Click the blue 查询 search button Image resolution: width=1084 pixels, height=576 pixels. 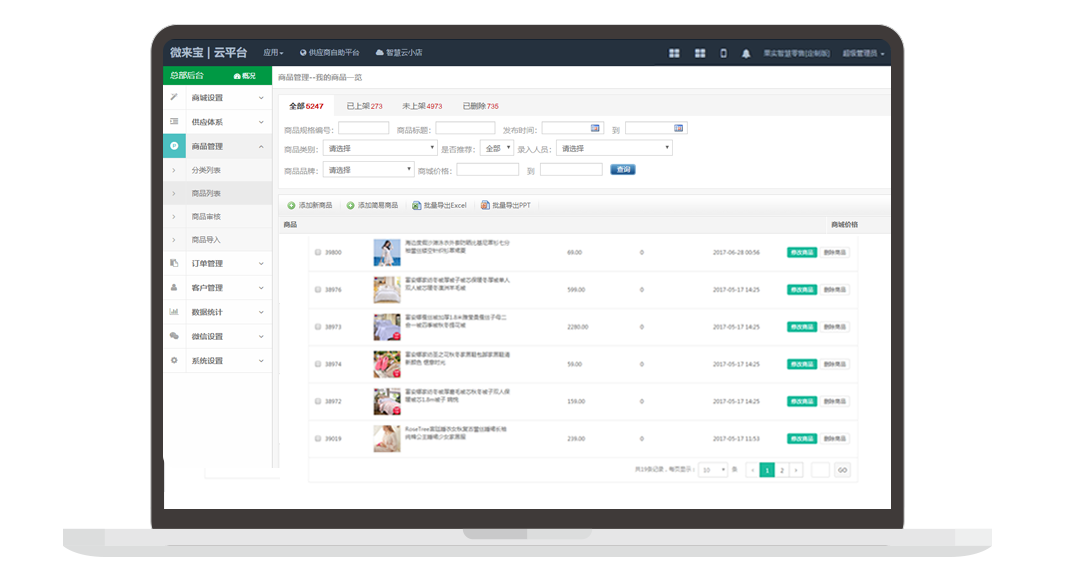click(x=623, y=170)
